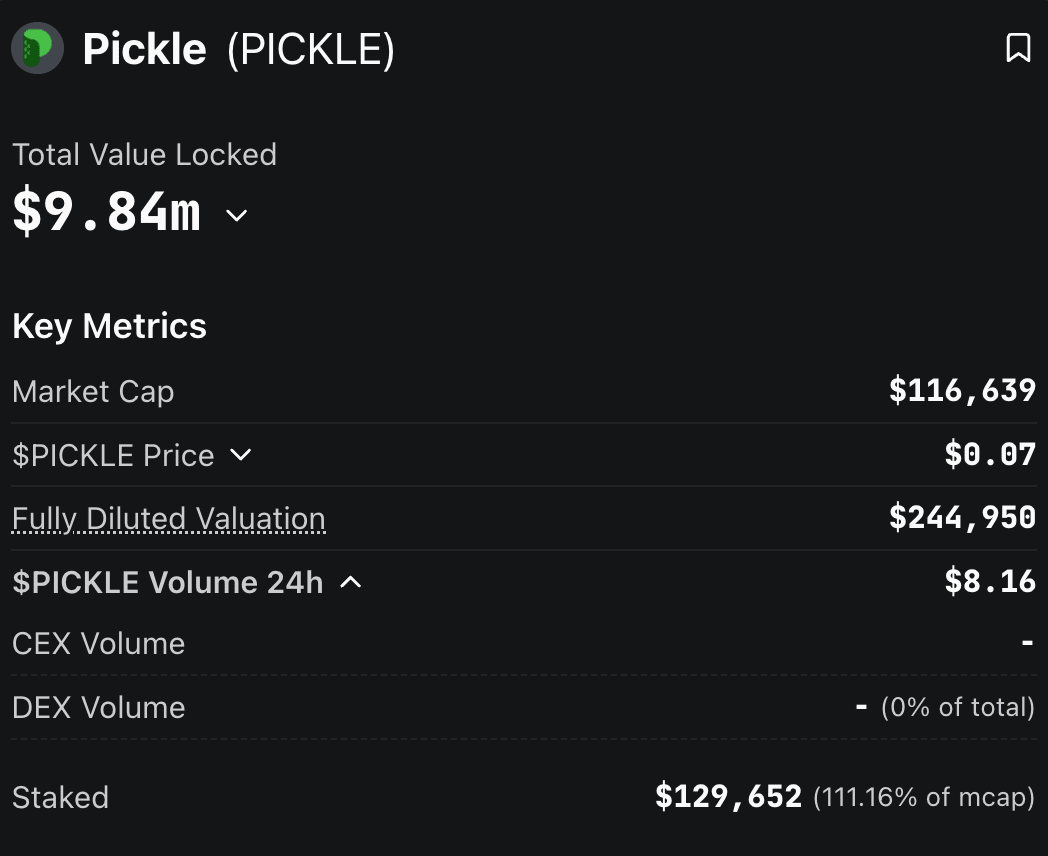Click the (PICKLE) ticker symbol text

pyautogui.click(x=311, y=49)
